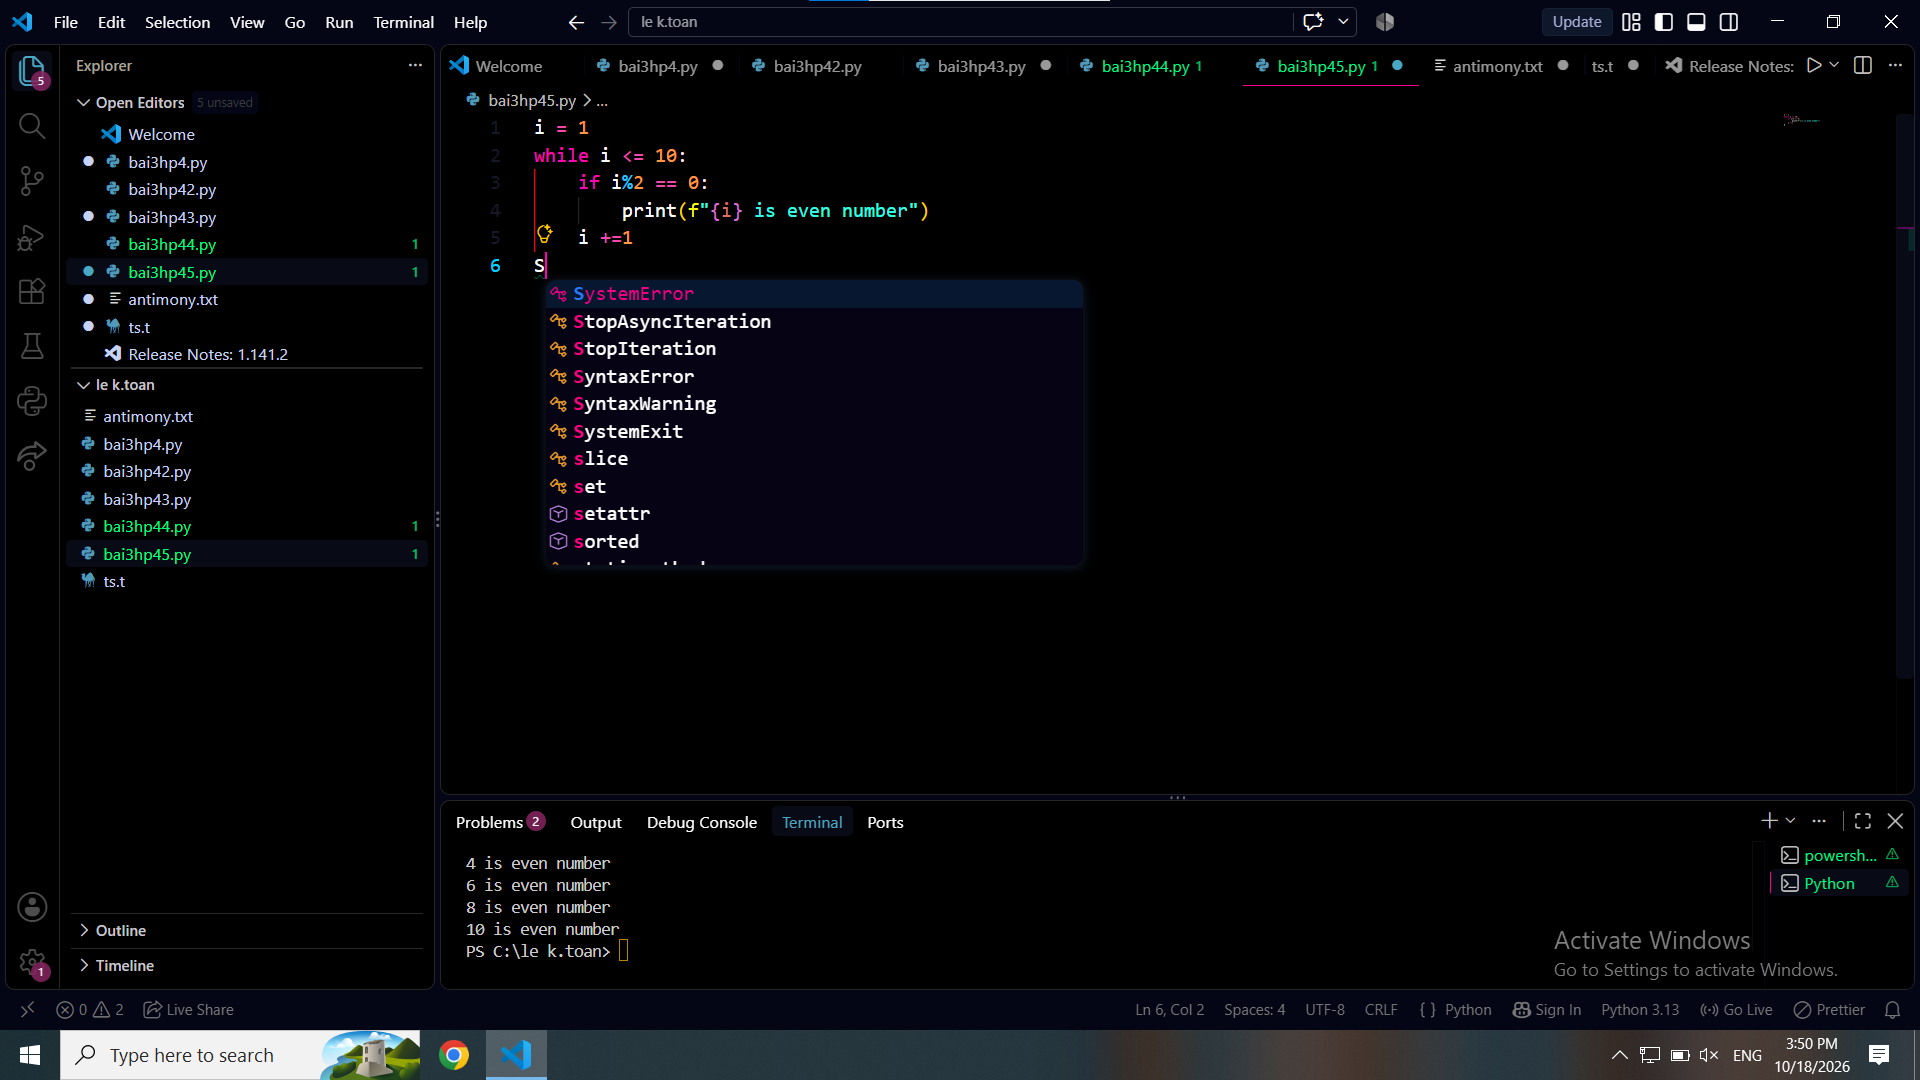This screenshot has width=1920, height=1080.
Task: Open bai3hp43.py in the le k.toan folder
Action: [147, 499]
